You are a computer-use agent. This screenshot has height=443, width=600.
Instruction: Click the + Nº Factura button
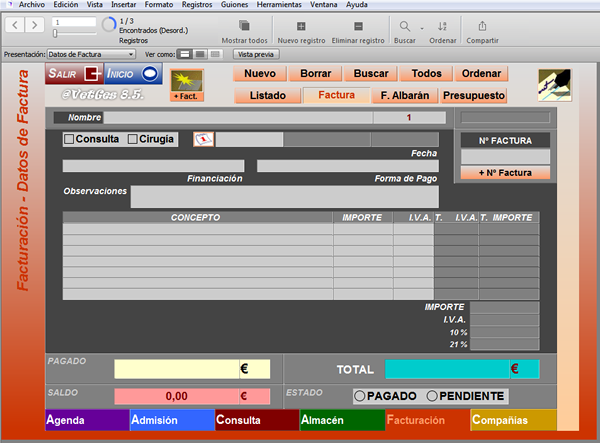pos(505,173)
